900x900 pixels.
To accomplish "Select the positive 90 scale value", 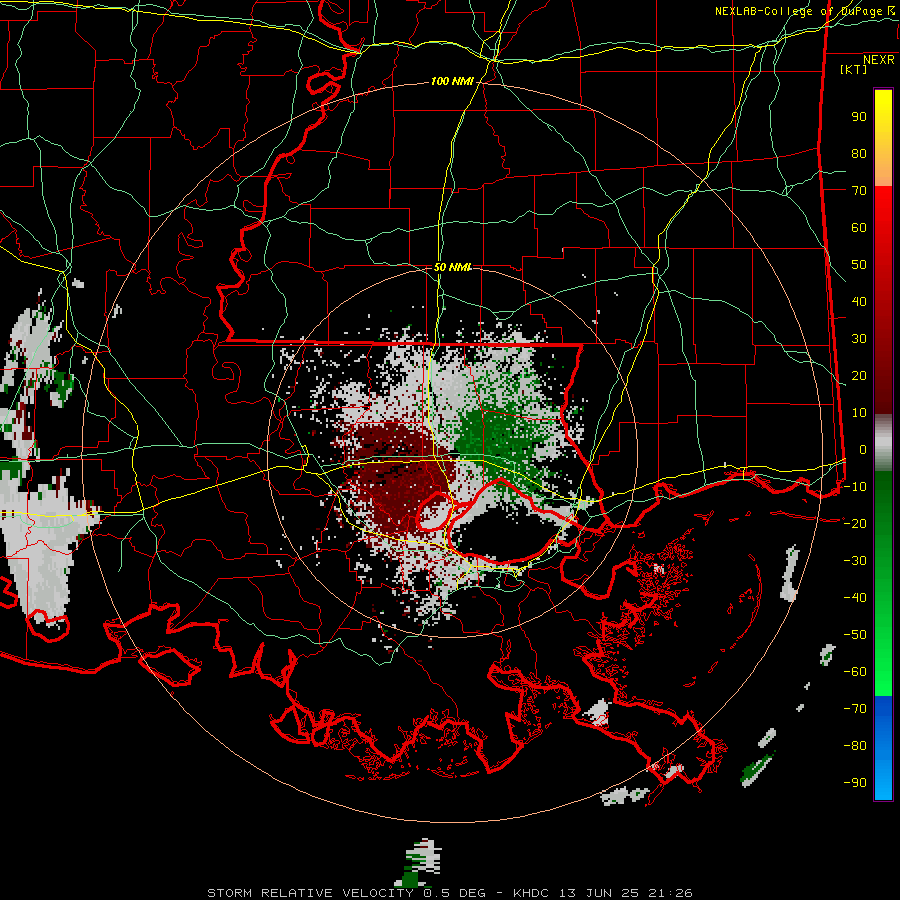I will pyautogui.click(x=859, y=117).
